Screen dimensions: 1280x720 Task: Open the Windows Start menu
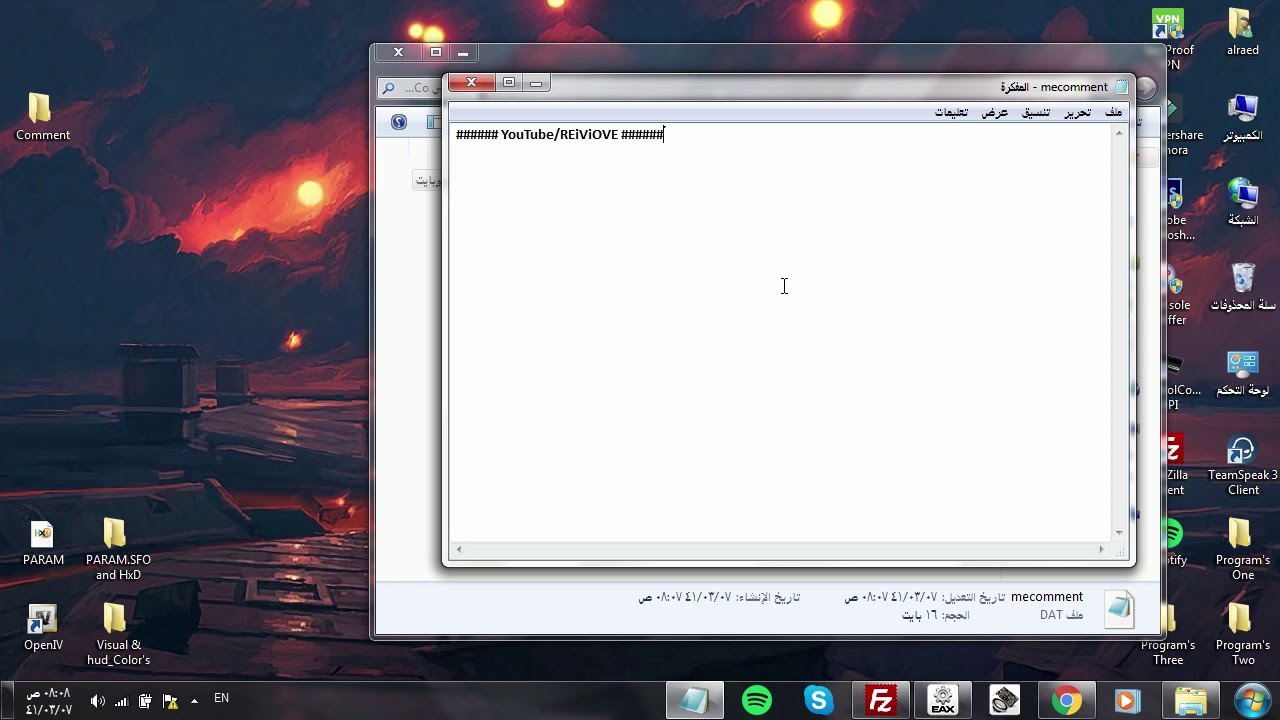pos(1252,700)
